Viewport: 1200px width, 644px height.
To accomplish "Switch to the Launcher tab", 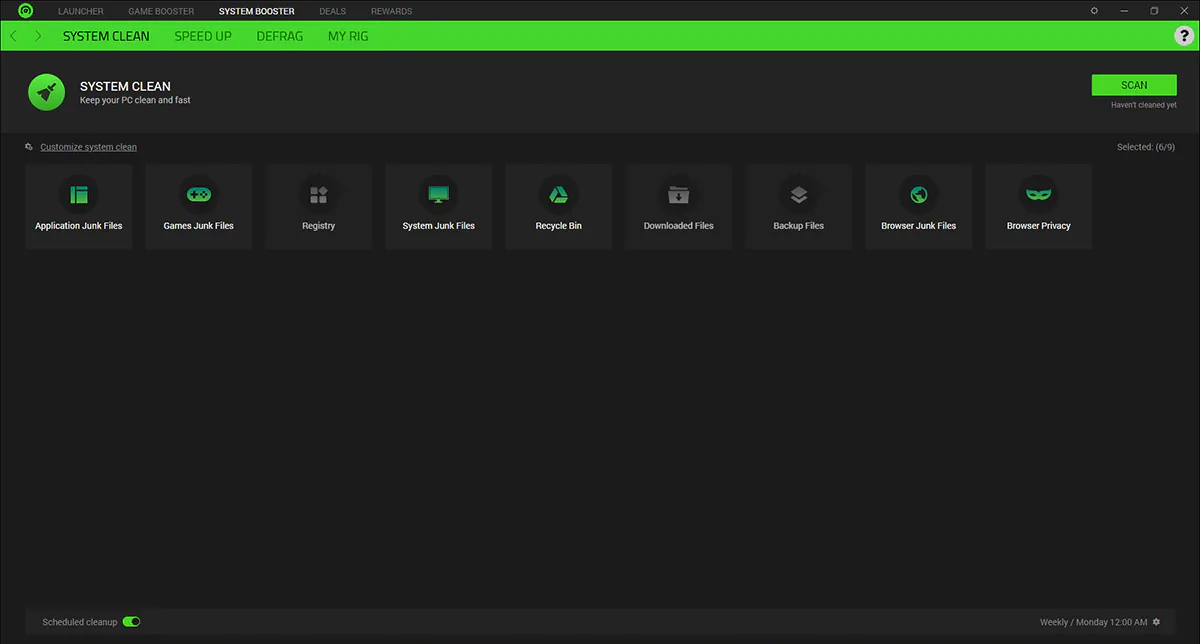I will pyautogui.click(x=81, y=11).
